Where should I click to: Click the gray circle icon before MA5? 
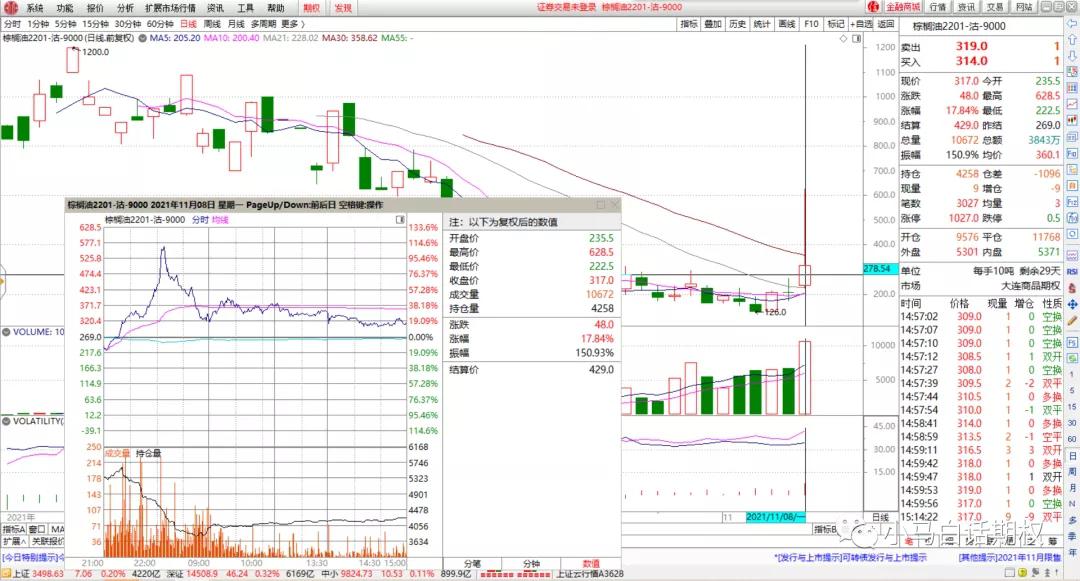click(141, 38)
